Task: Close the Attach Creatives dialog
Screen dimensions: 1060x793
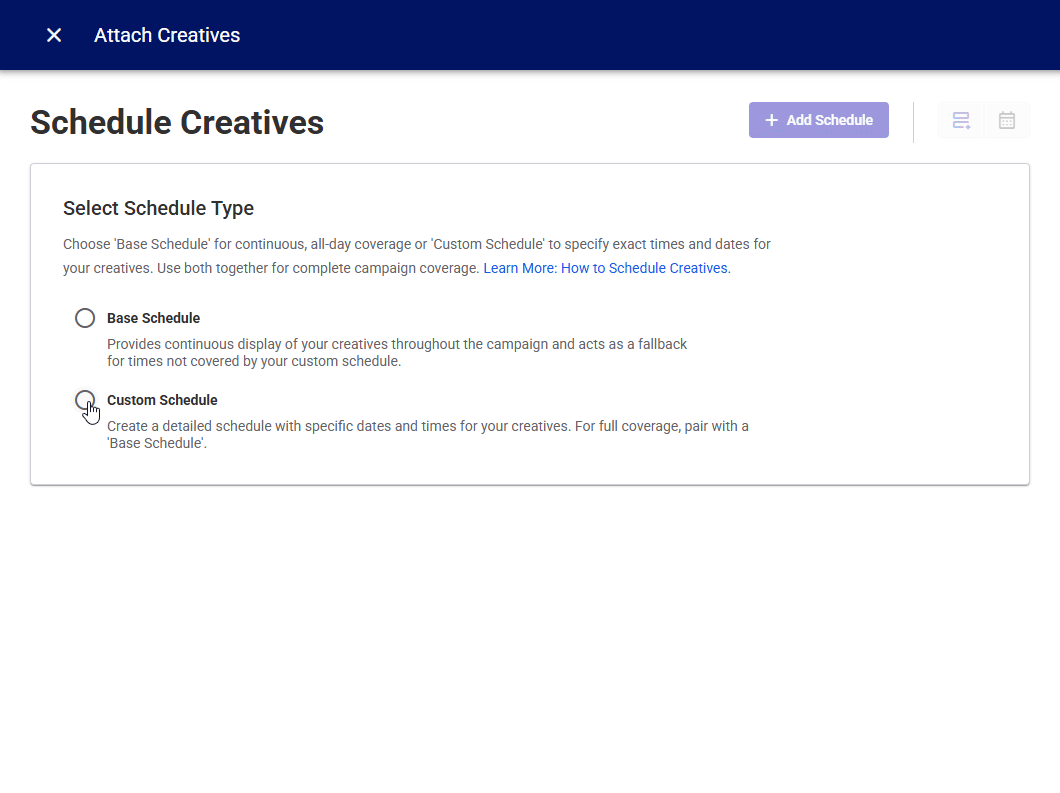Action: click(54, 35)
